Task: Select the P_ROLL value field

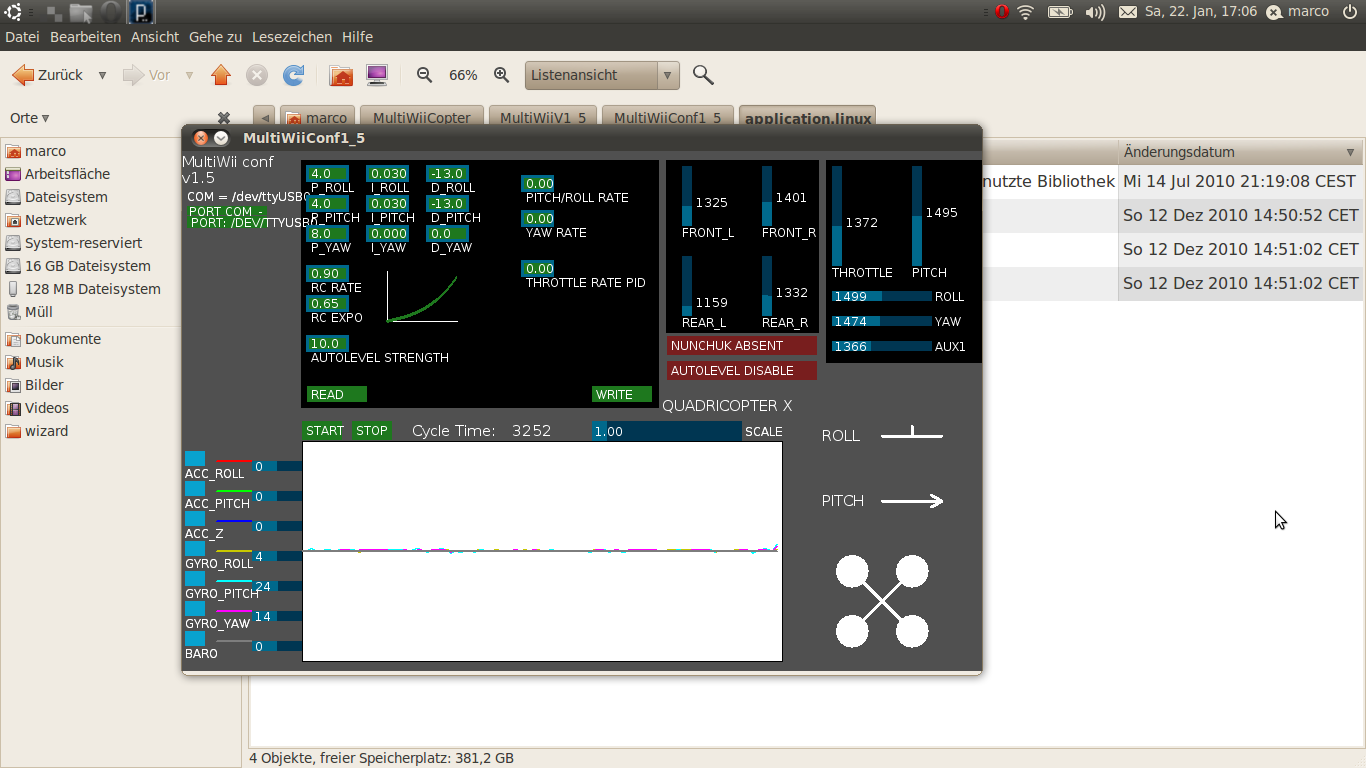Action: click(328, 174)
